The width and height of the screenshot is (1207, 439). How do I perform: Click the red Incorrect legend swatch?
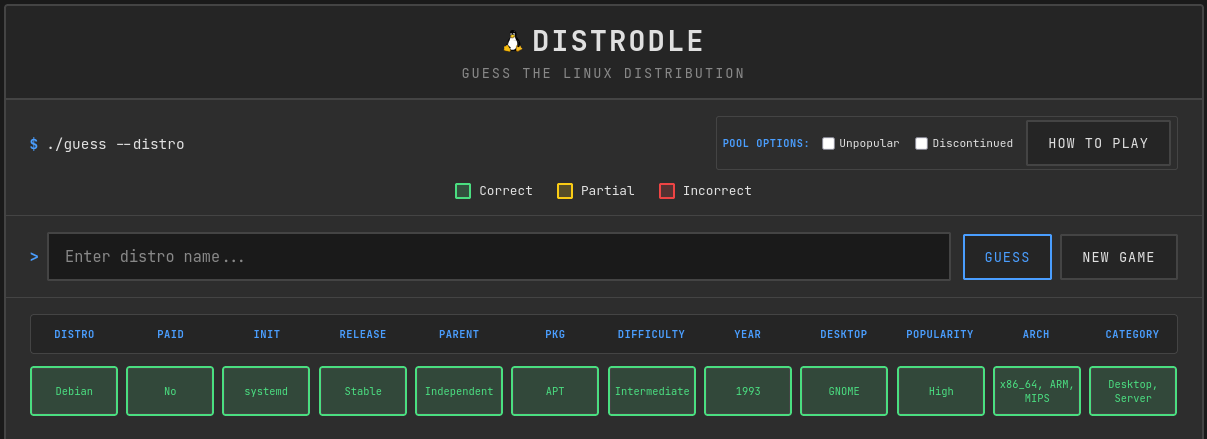point(667,191)
